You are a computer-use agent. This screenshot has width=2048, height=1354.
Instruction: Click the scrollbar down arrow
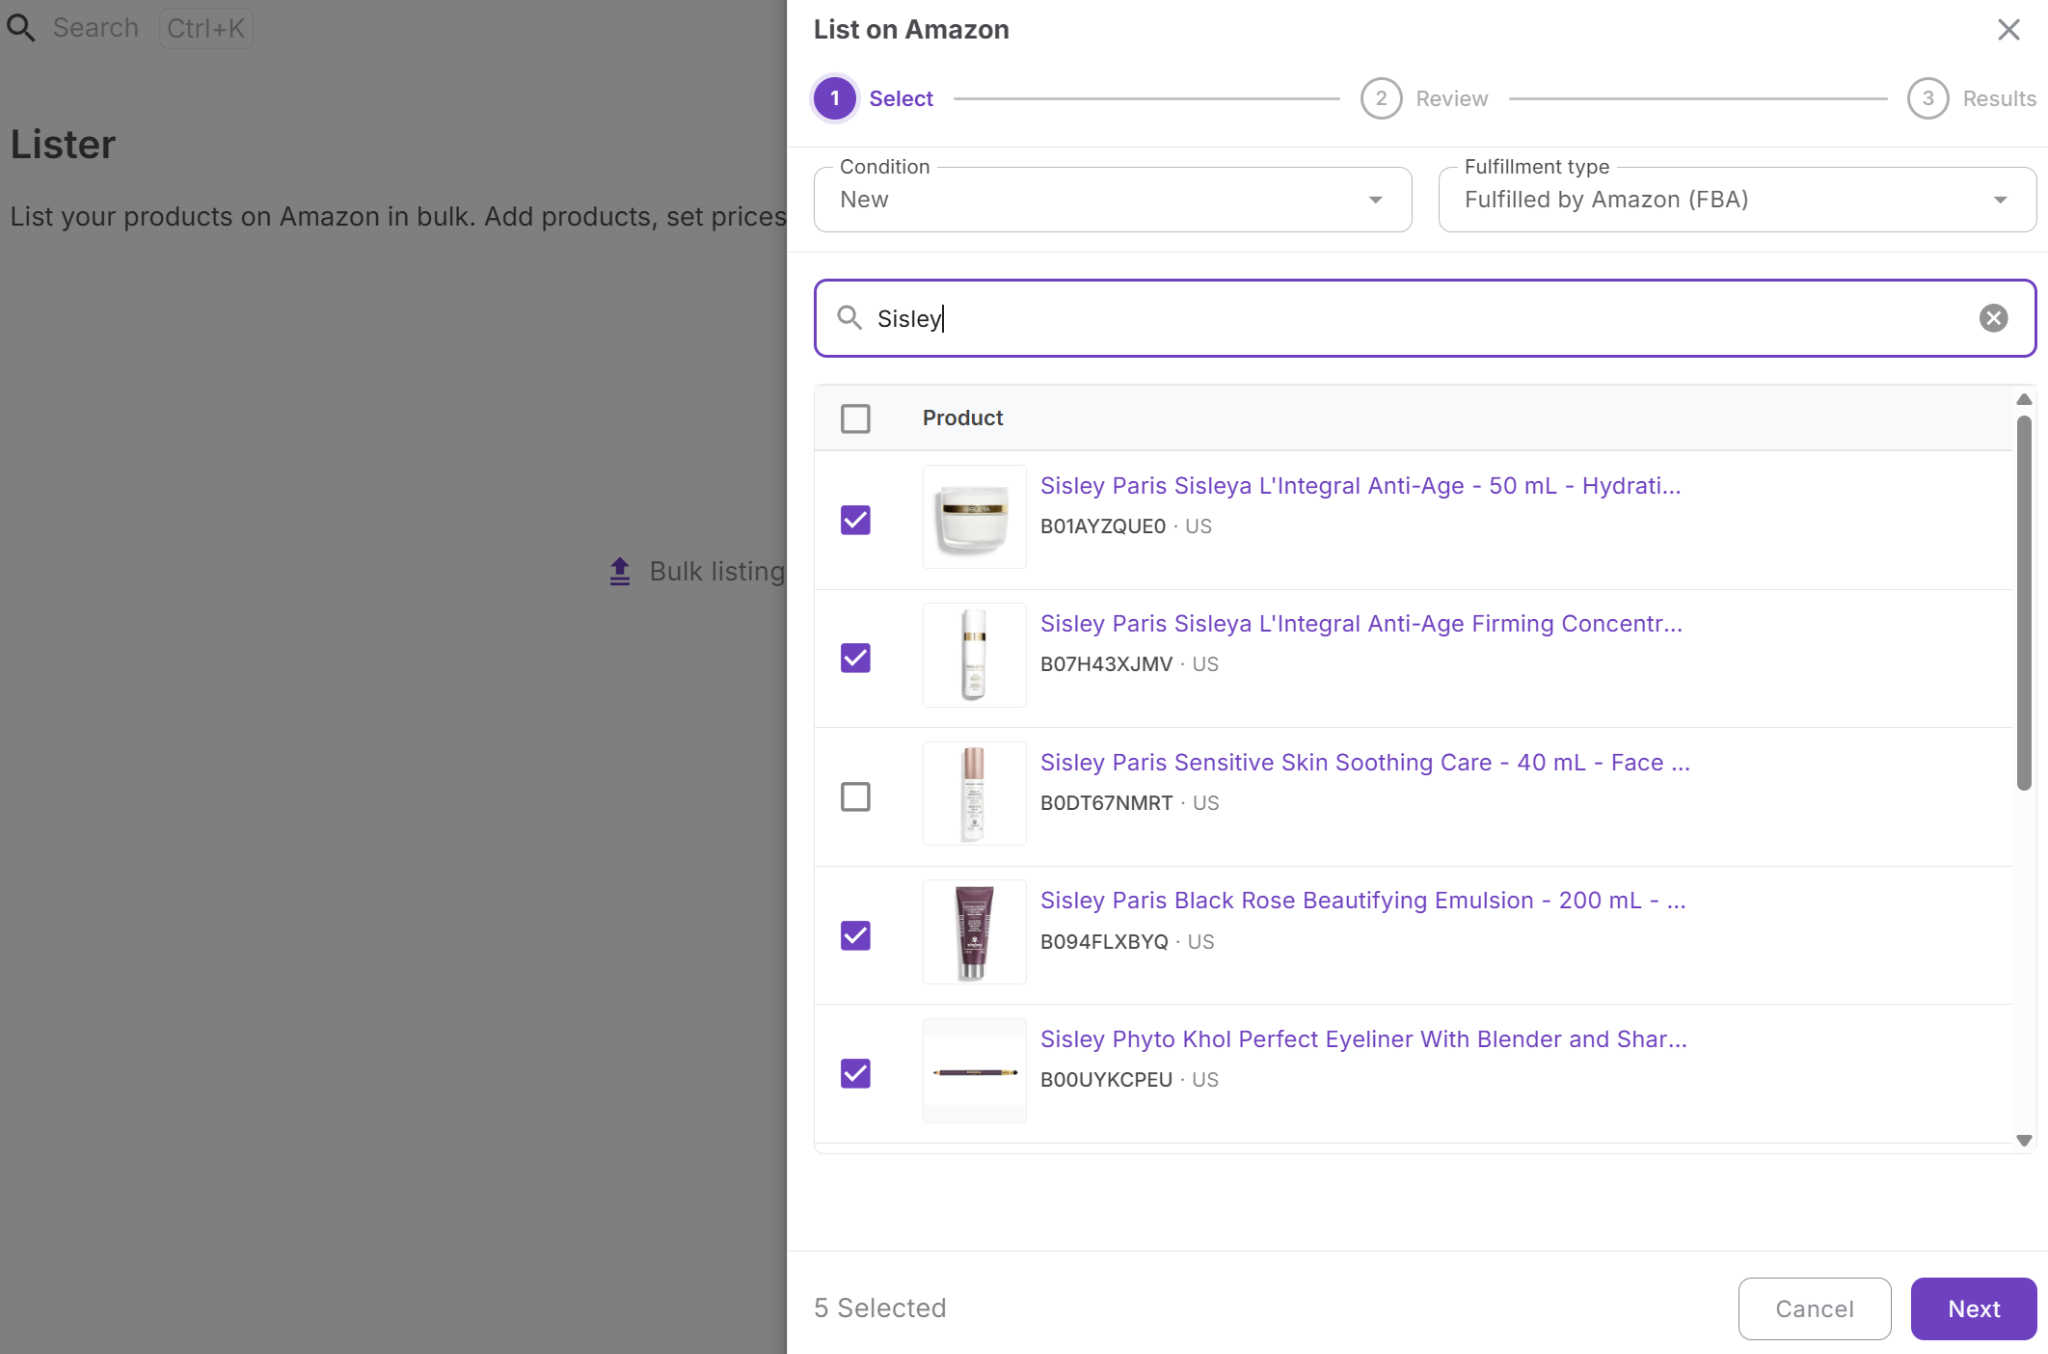point(2023,1140)
